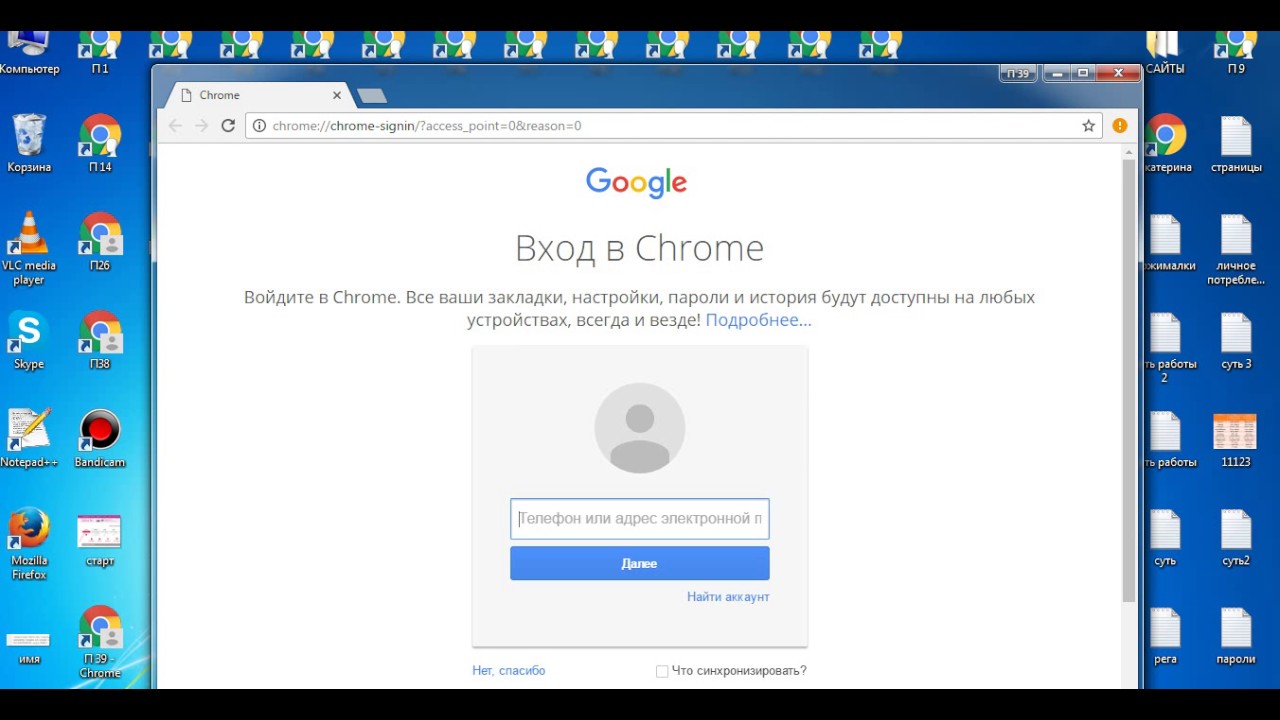Open Mozilla Firefox shortcut
This screenshot has height=720, width=1280.
(x=29, y=544)
